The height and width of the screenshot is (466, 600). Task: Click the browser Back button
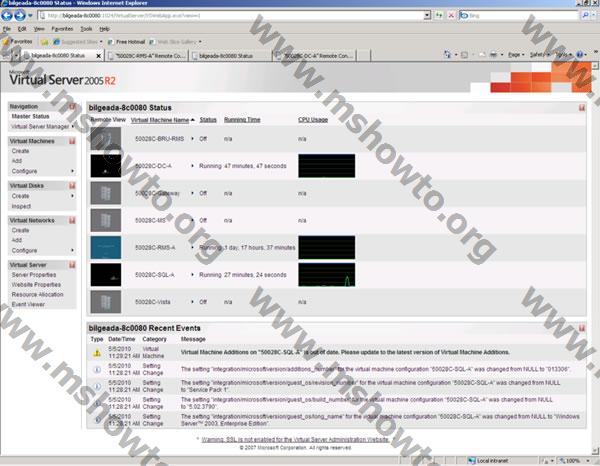[x=7, y=15]
